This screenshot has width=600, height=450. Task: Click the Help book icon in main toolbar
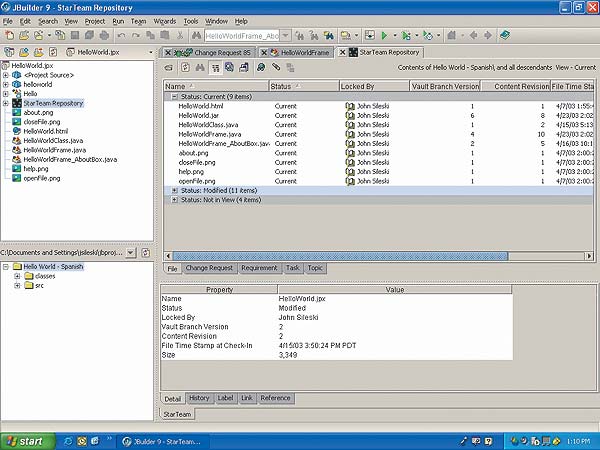click(505, 36)
